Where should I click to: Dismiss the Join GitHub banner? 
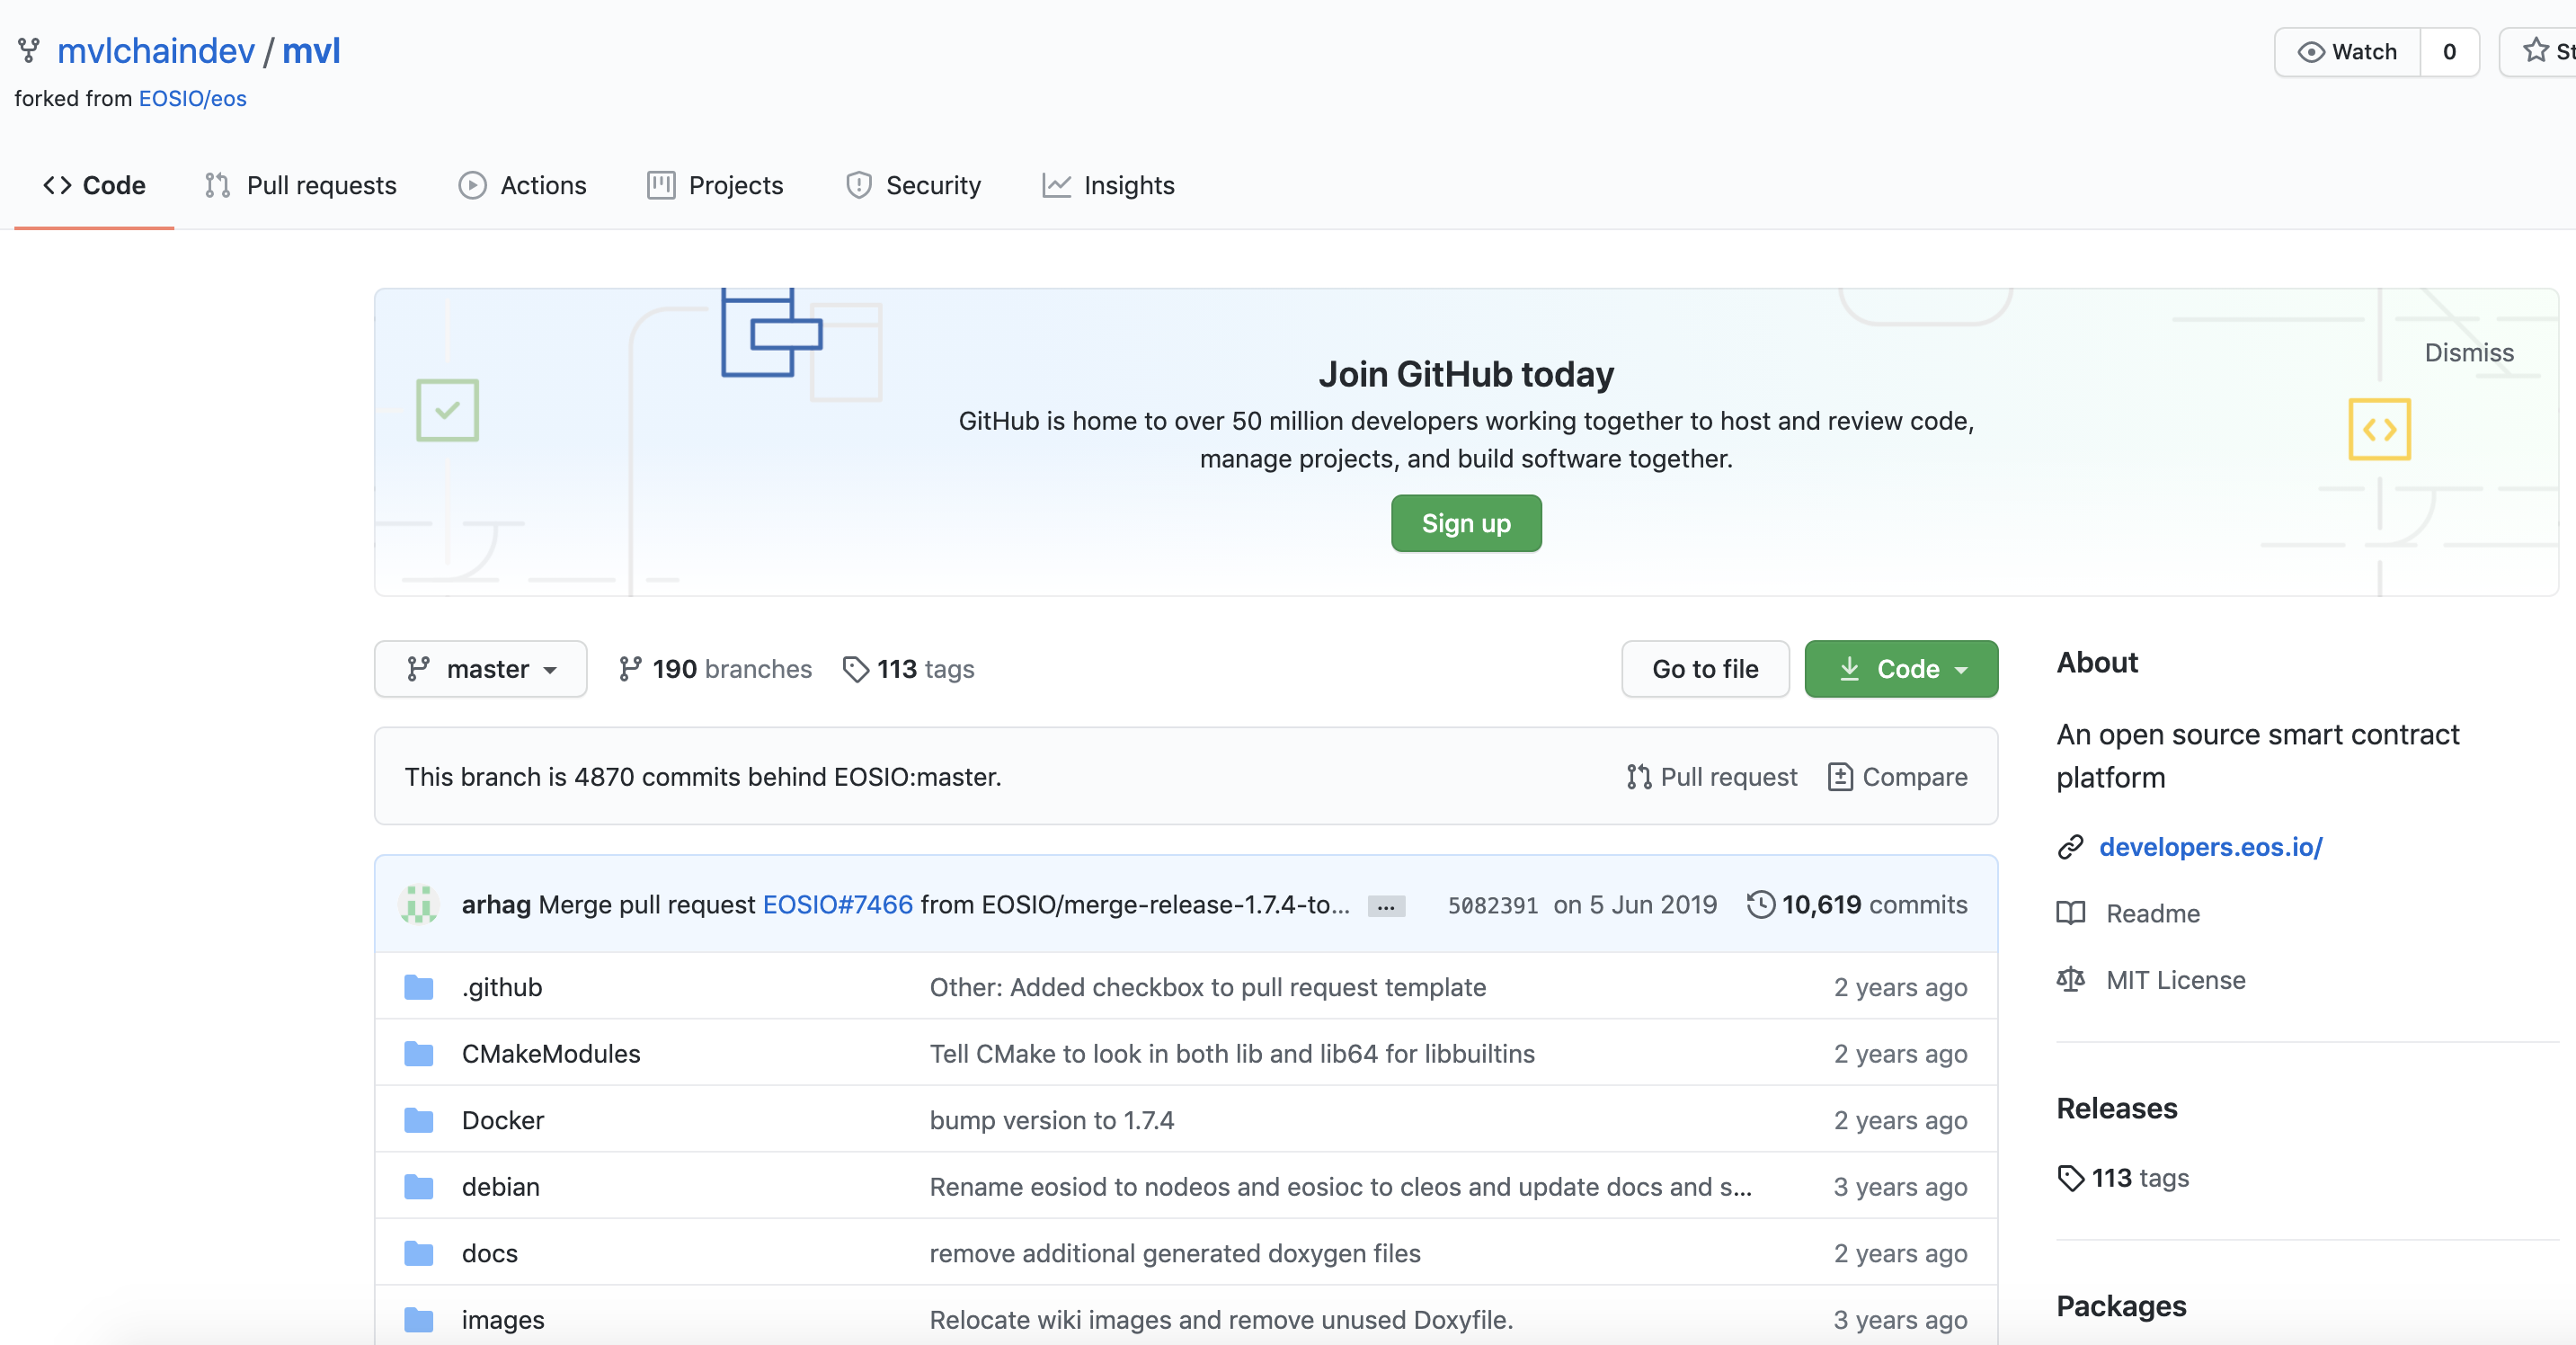click(2468, 352)
